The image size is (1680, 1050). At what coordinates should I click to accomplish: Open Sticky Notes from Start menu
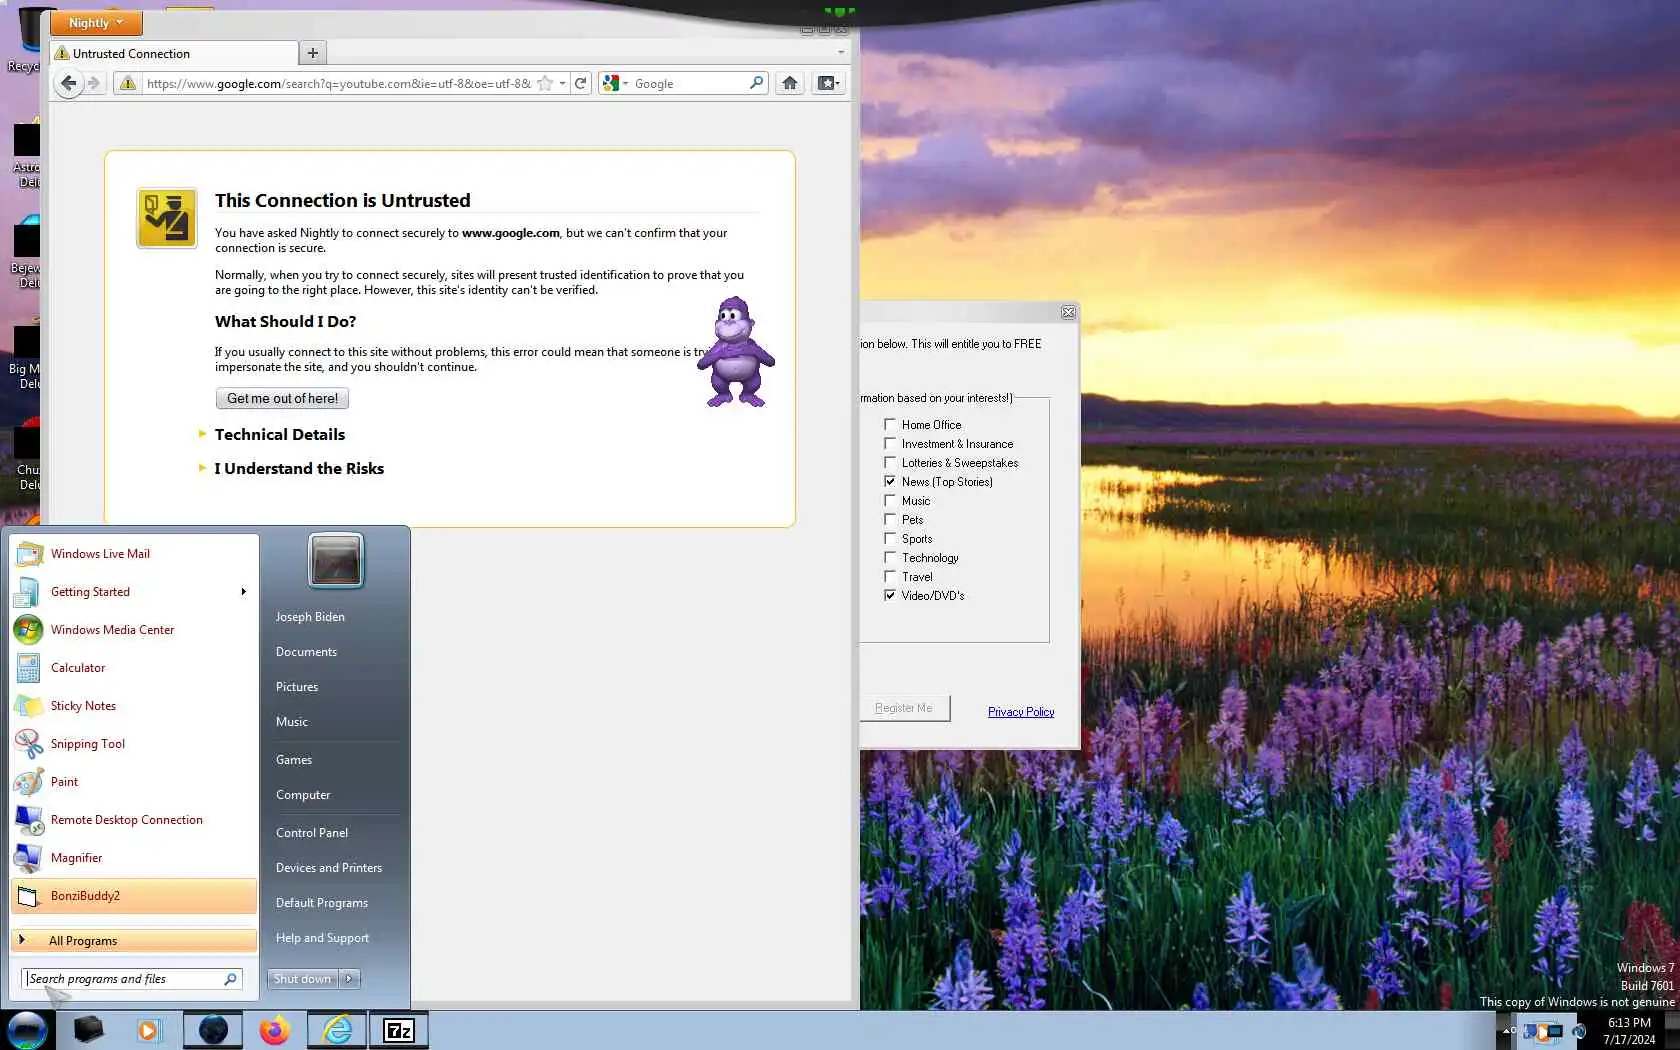[x=134, y=706]
